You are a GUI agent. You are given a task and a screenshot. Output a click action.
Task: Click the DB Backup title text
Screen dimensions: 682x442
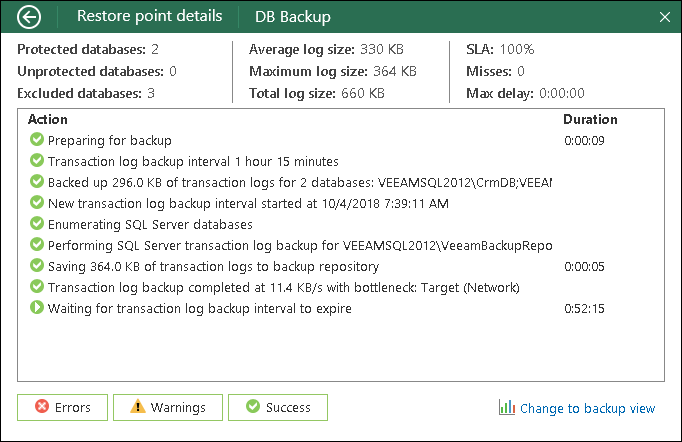293,17
